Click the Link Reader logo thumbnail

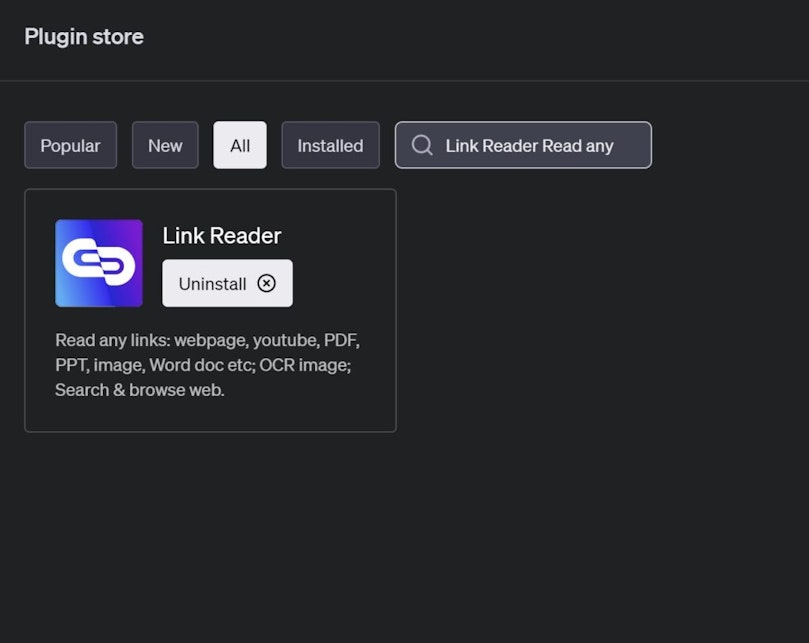pos(99,263)
